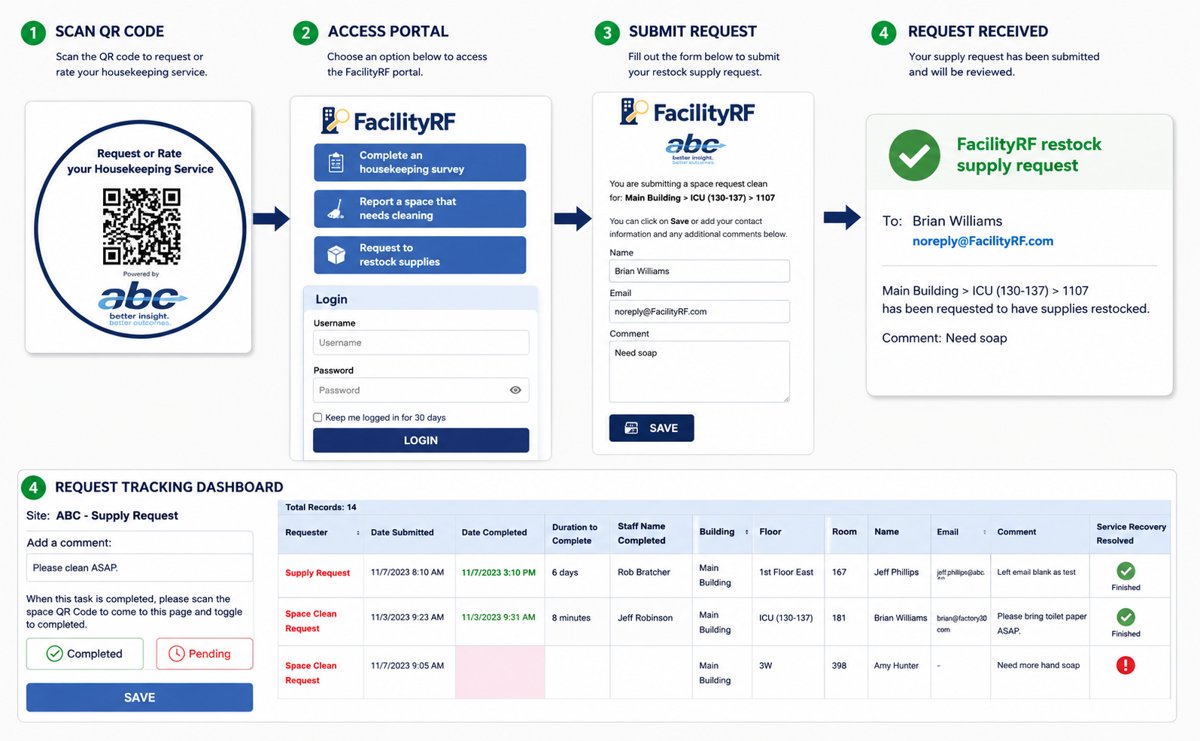The height and width of the screenshot is (741, 1200).
Task: Click the Finished check icon in Jeff Phillips row
Action: [1126, 571]
